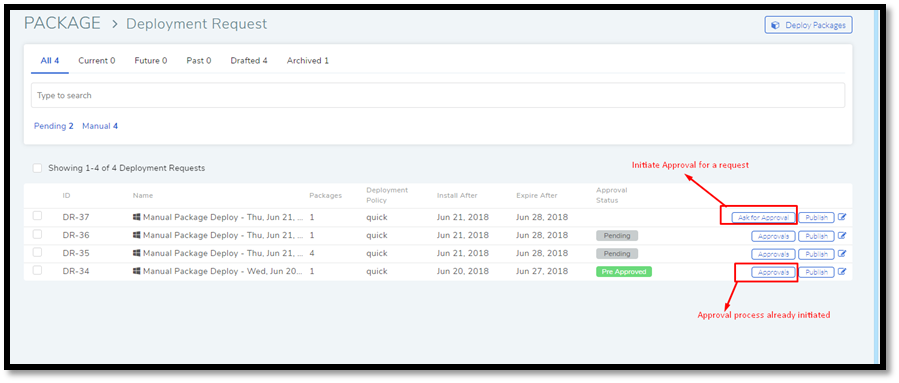Open Approvals for DR-36
Screen dimensions: 899x383
coord(773,236)
